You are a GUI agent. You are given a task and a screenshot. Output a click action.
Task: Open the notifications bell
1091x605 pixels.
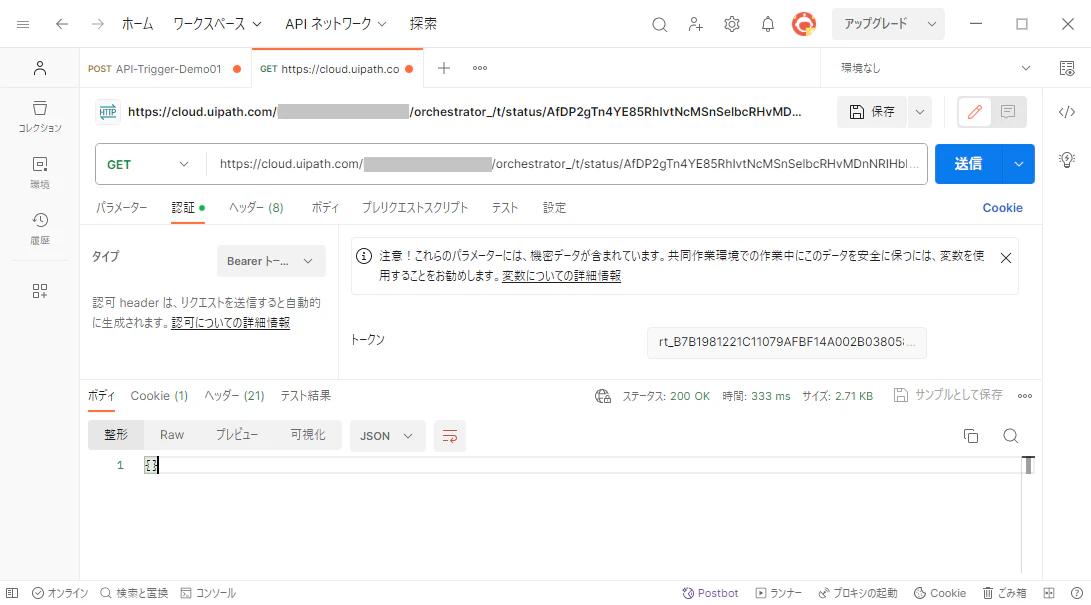[767, 24]
